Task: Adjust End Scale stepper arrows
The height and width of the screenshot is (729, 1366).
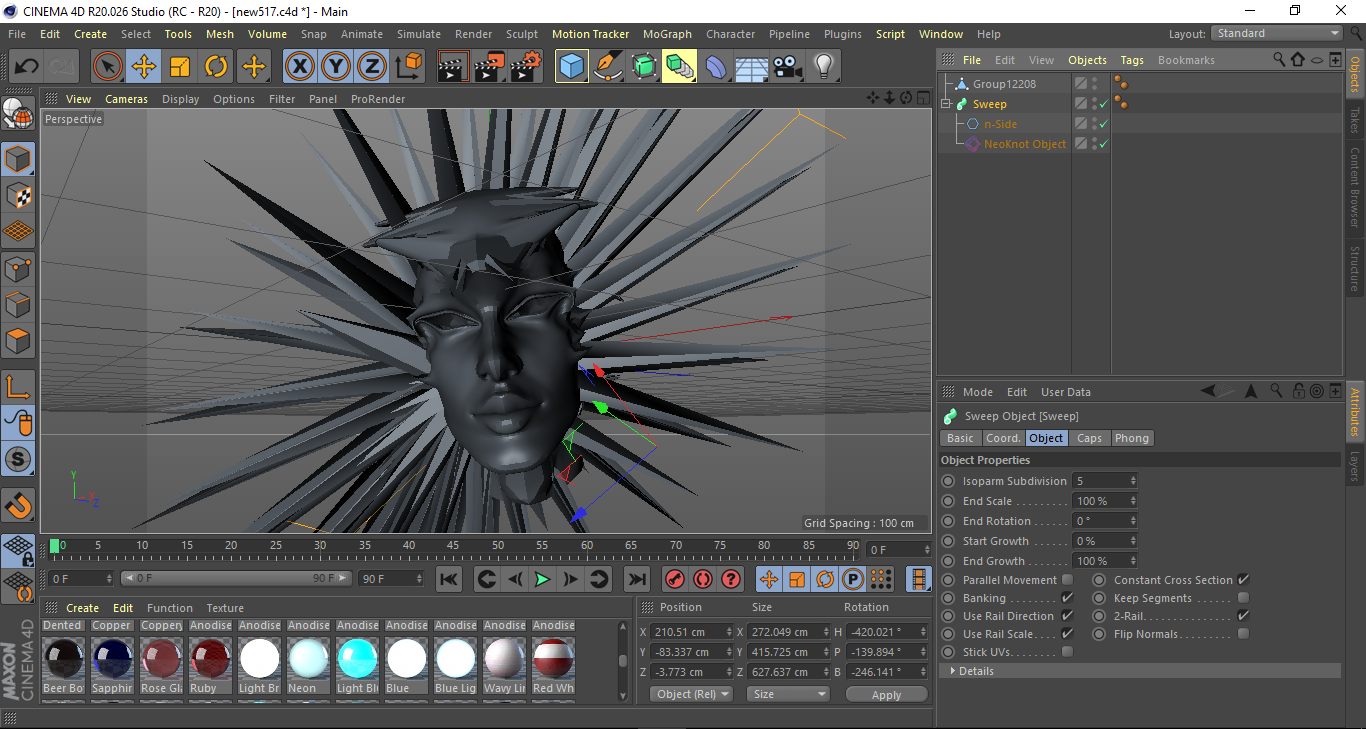Action: coord(1133,501)
